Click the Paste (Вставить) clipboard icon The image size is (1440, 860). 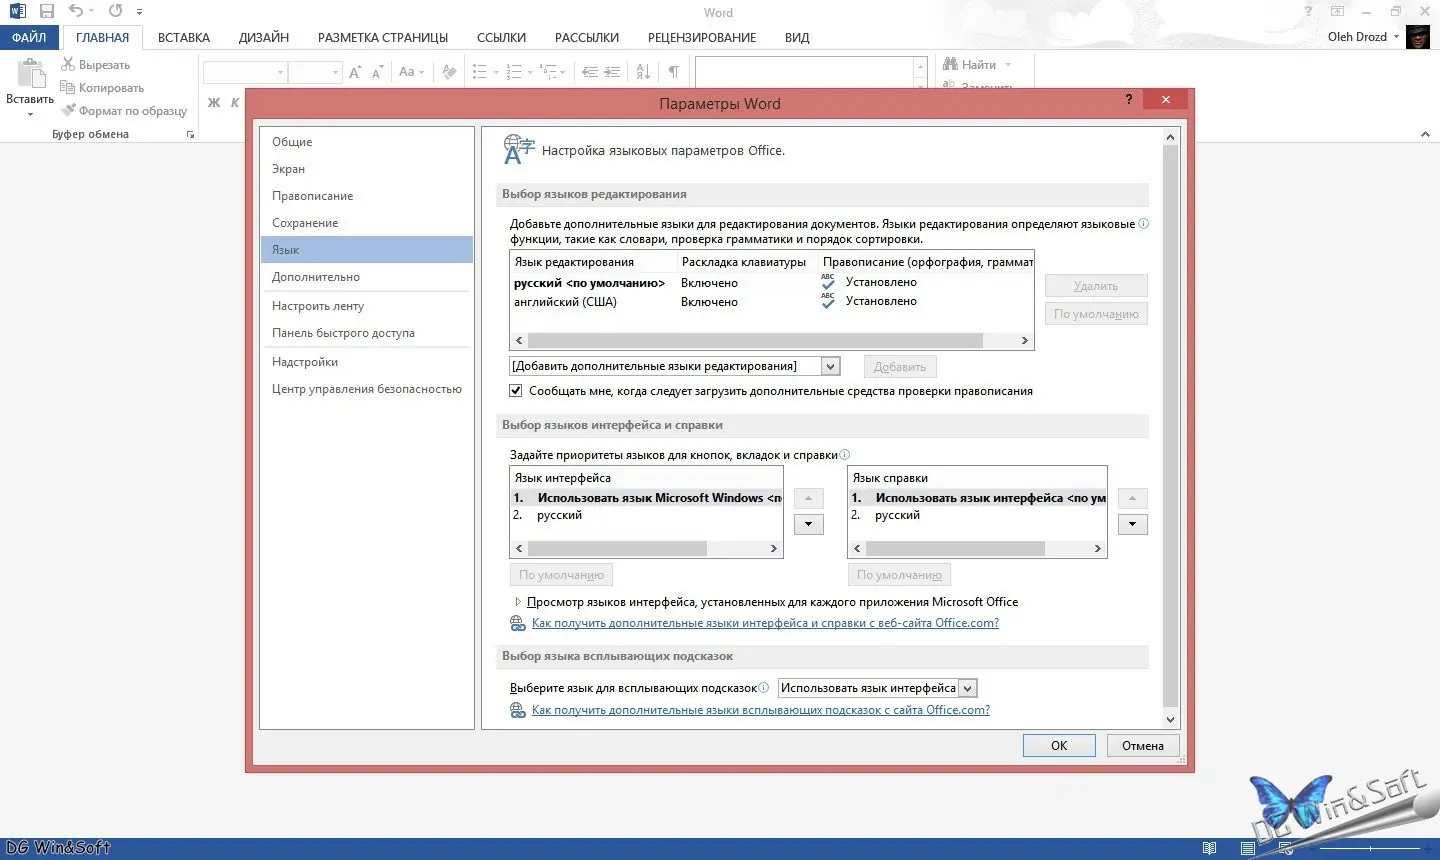pos(32,74)
